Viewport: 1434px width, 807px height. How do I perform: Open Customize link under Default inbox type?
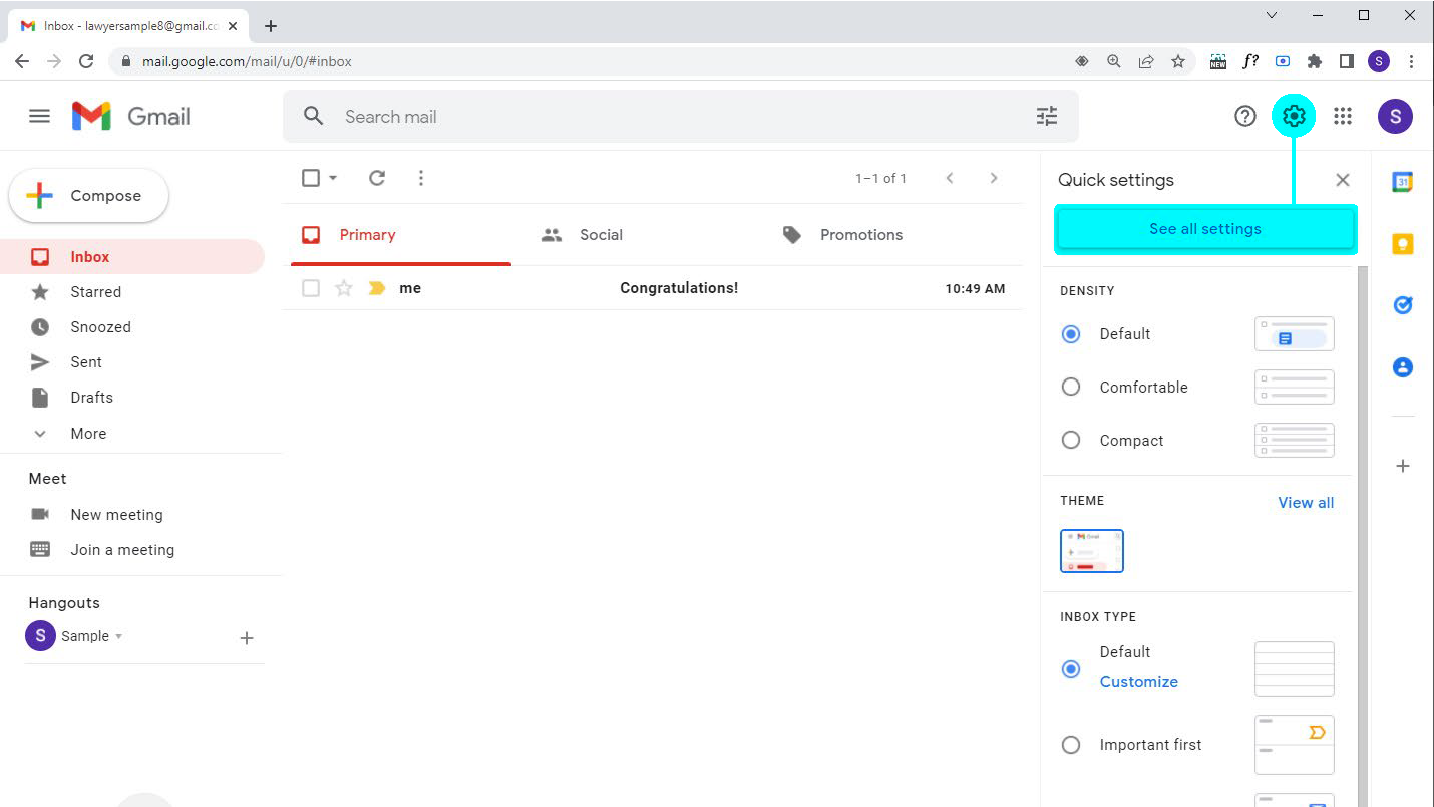[x=1138, y=681]
